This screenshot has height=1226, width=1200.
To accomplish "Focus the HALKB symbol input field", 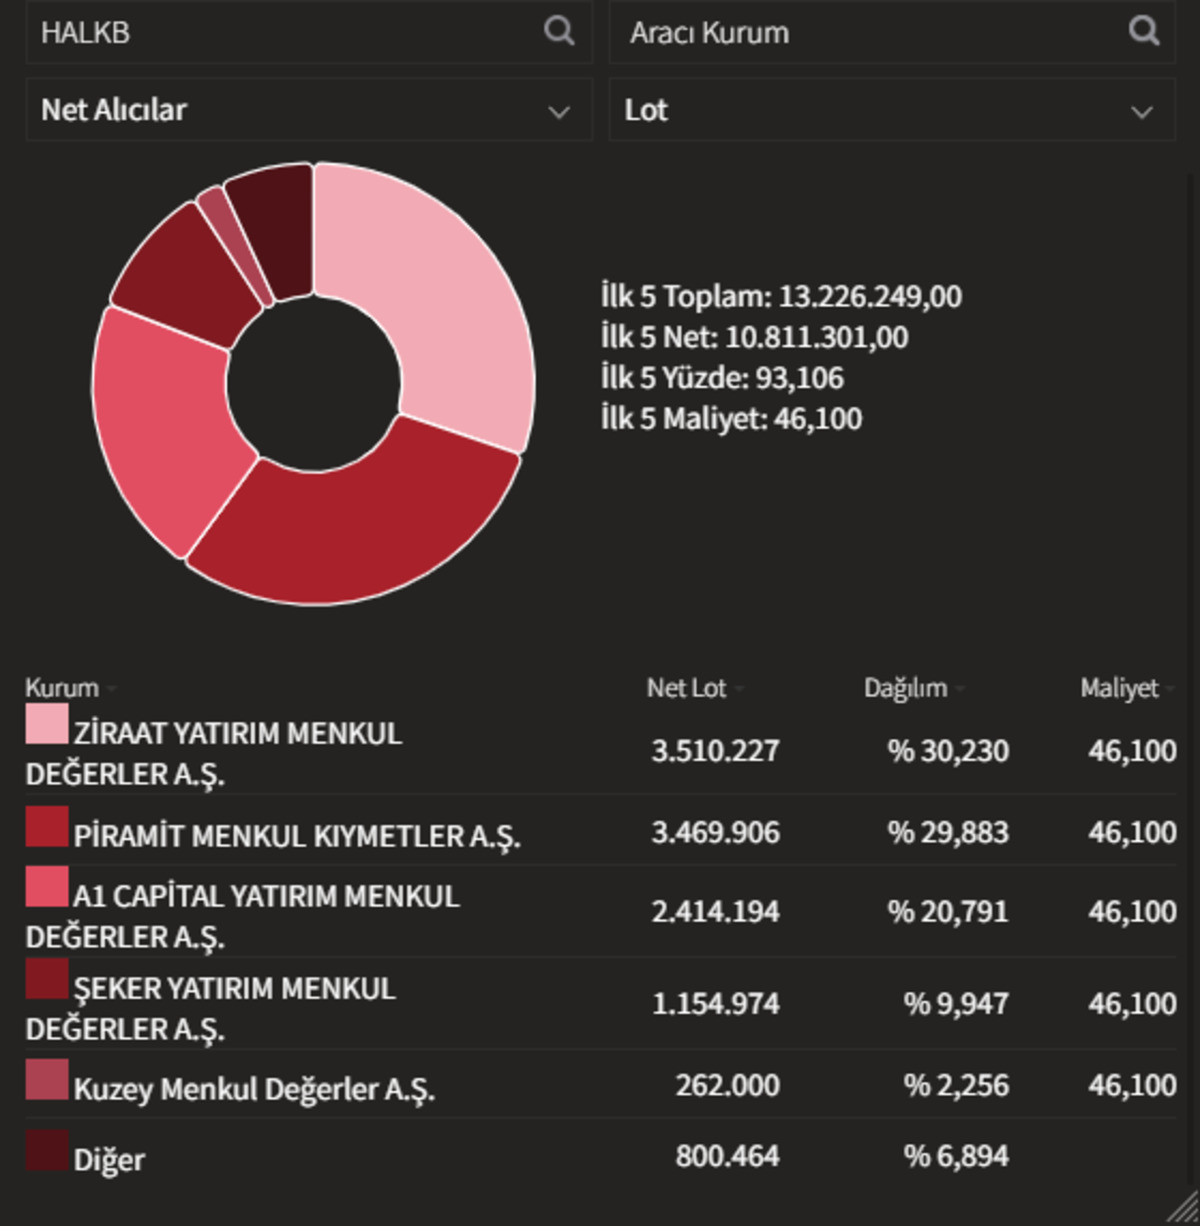I will point(309,32).
